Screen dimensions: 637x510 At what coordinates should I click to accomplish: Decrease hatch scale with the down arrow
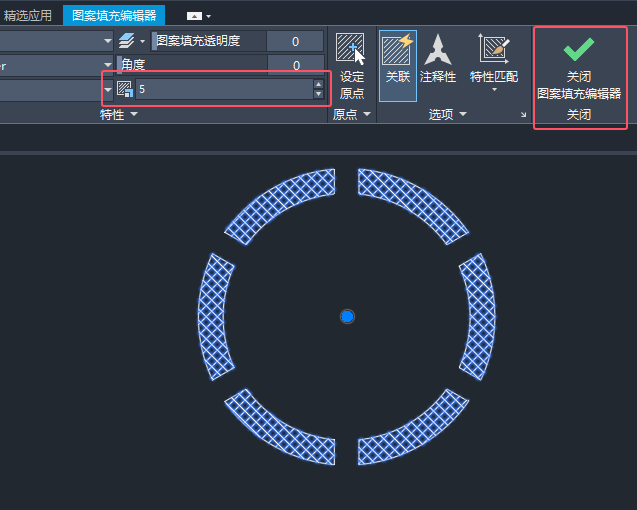click(318, 94)
